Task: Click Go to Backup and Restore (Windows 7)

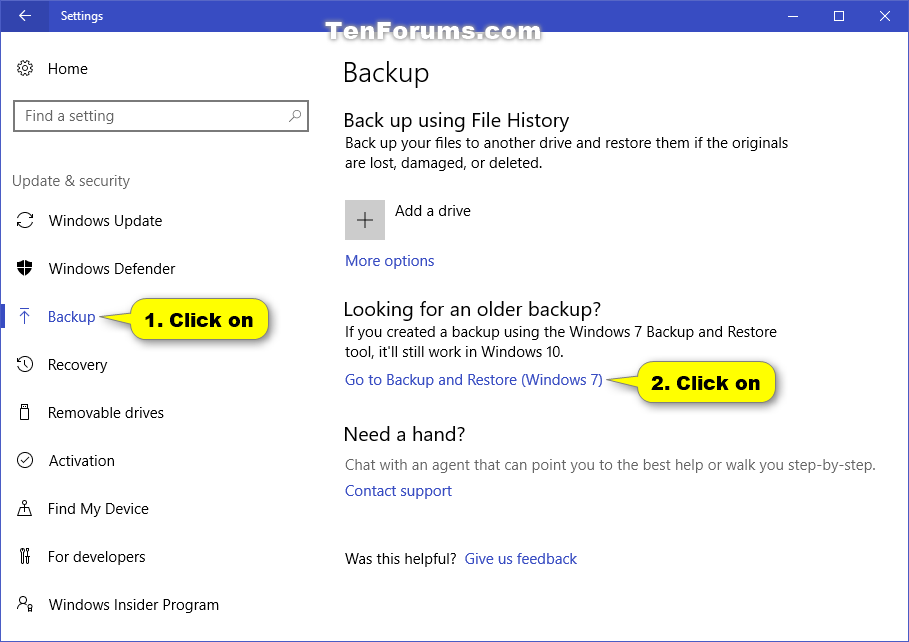Action: pos(473,379)
